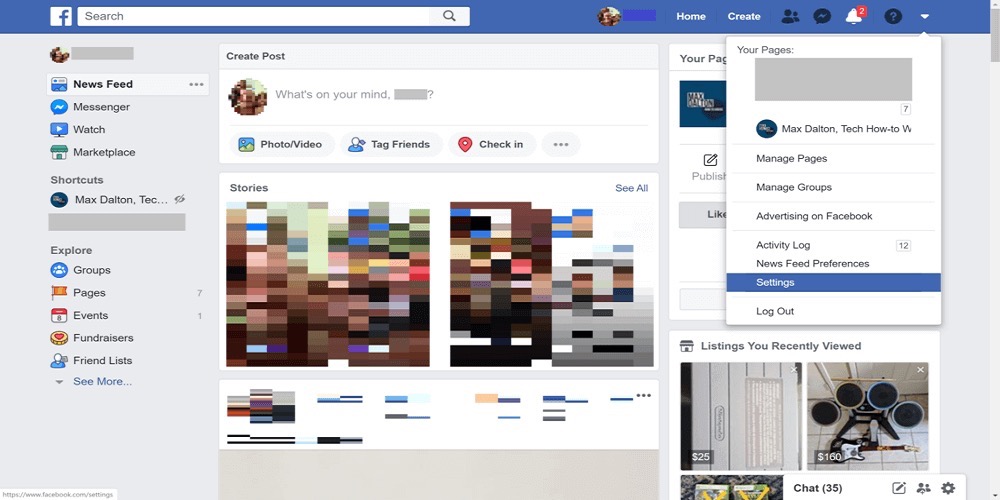Click Max Dalton page cover thumbnail
Screen dimensions: 1000x500
(x=703, y=103)
